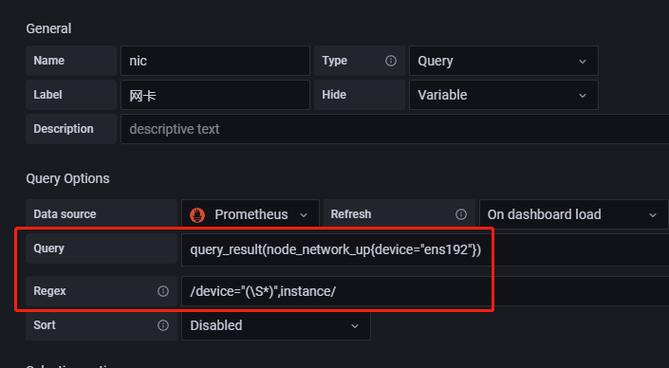Open the Sort dropdown showing Disabled

click(276, 326)
